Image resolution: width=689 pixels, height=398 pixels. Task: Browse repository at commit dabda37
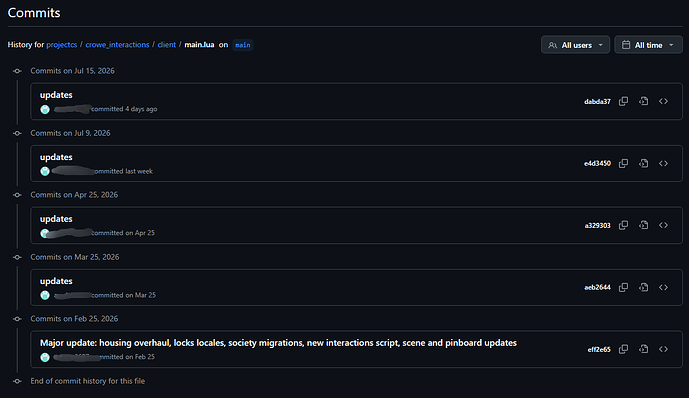(664, 101)
